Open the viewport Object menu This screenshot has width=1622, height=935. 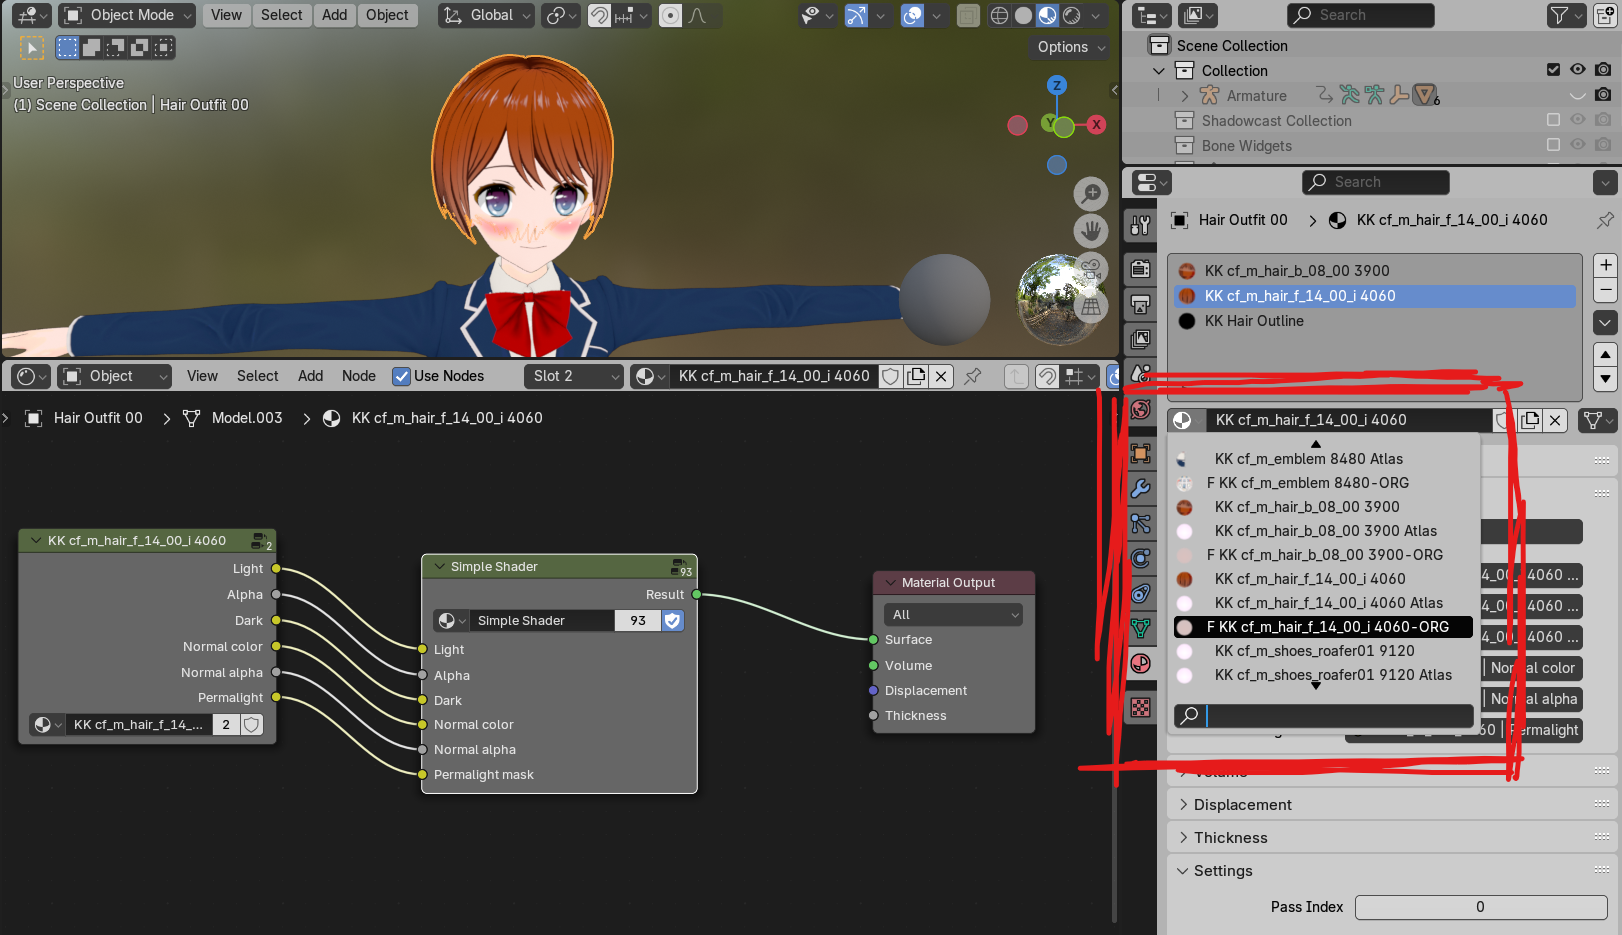click(387, 15)
